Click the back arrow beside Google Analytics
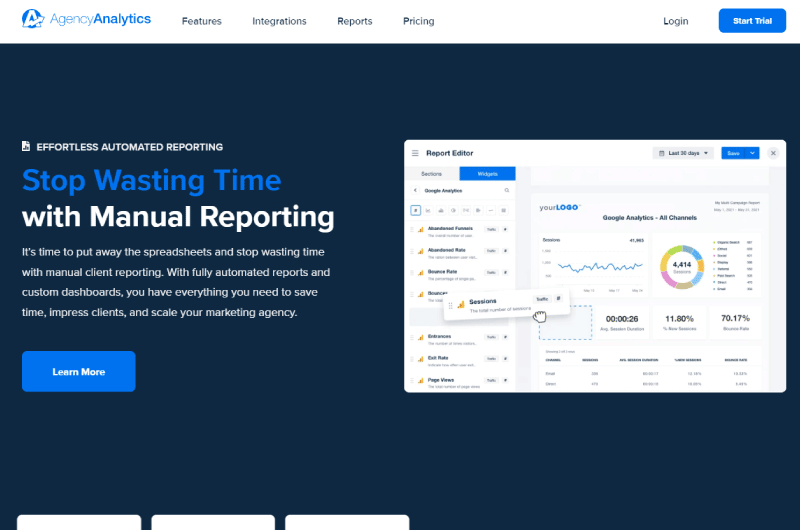This screenshot has height=530, width=800. 415,190
